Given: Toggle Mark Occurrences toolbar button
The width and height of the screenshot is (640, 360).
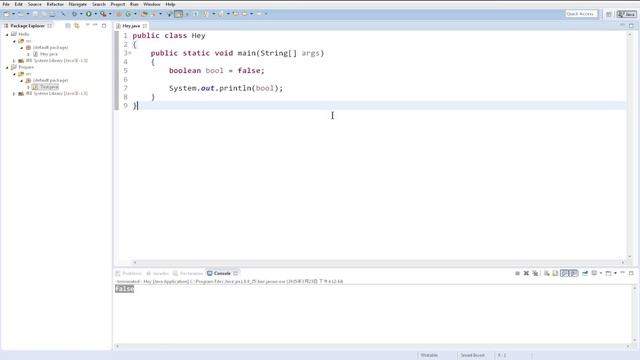Looking at the screenshot, I should [178, 14].
